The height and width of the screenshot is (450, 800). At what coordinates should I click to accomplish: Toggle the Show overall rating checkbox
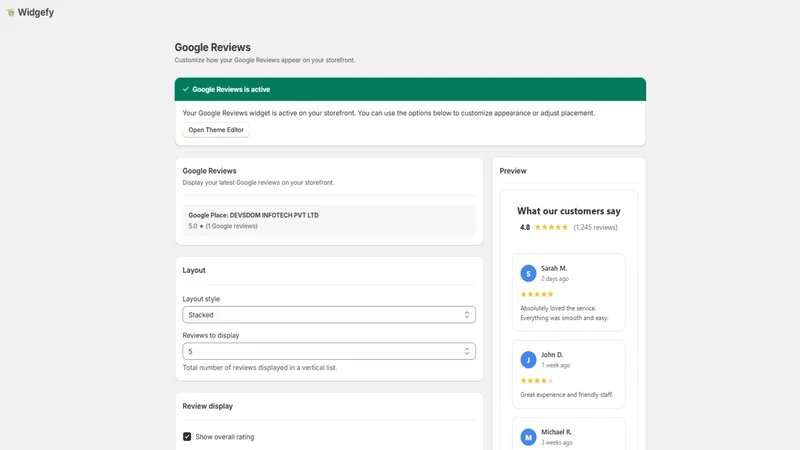pos(187,437)
